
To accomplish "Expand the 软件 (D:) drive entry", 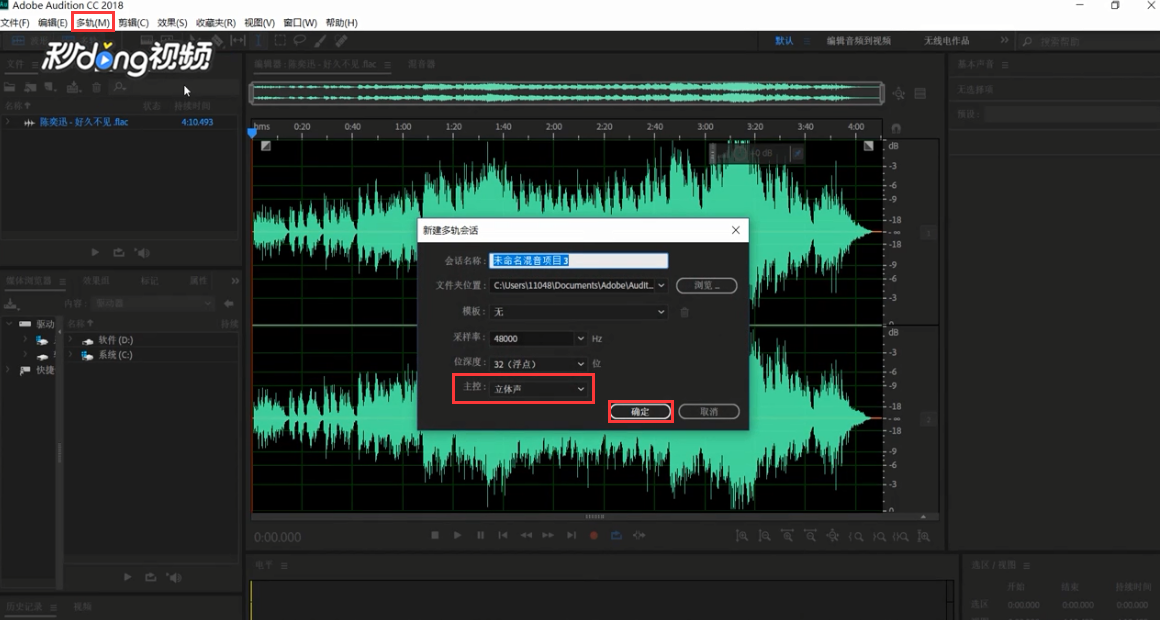I will (x=70, y=340).
